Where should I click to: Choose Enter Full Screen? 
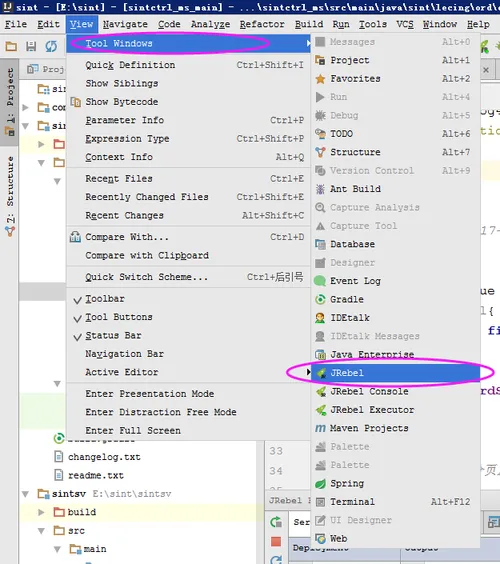point(188,430)
